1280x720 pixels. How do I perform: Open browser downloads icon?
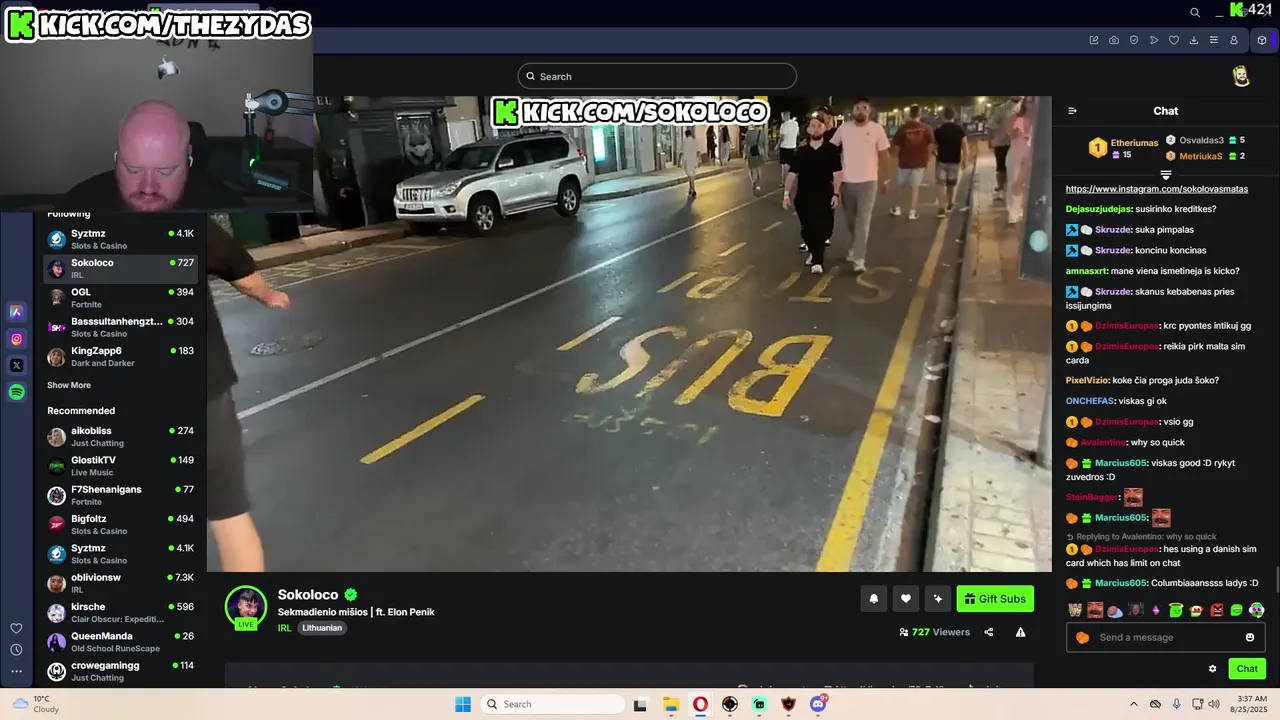coord(1194,40)
